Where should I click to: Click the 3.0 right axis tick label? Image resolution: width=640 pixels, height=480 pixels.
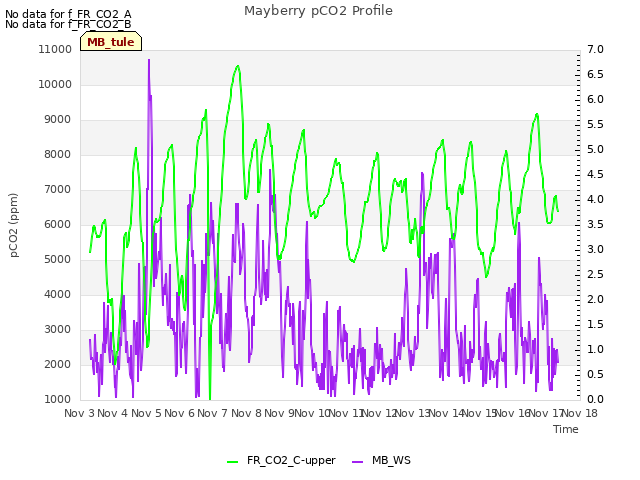595,249
